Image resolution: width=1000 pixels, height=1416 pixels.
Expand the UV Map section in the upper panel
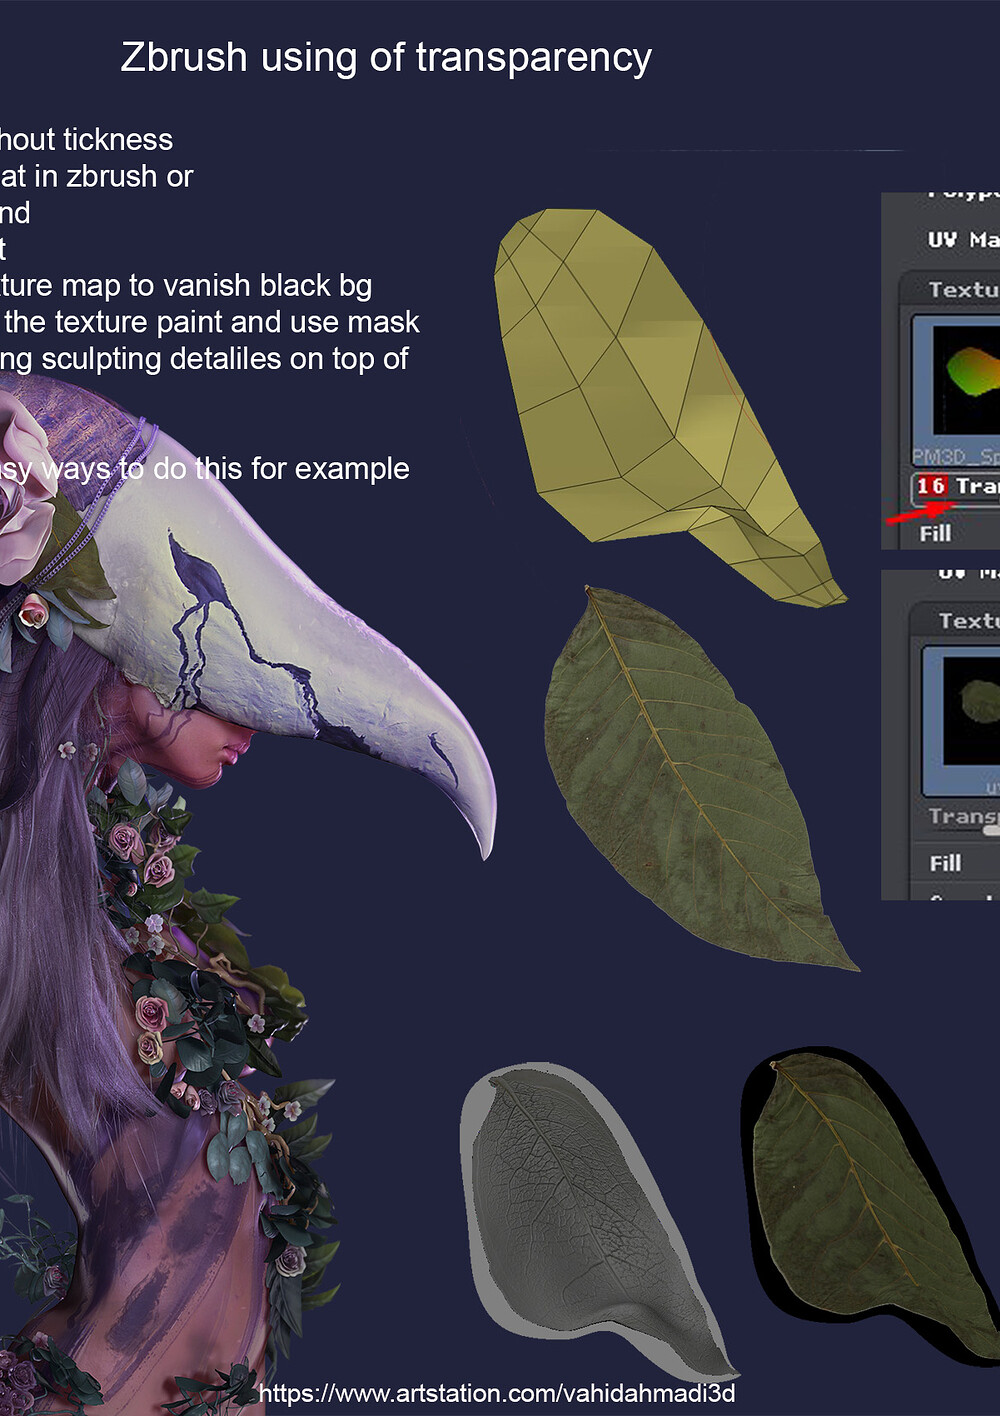click(962, 240)
